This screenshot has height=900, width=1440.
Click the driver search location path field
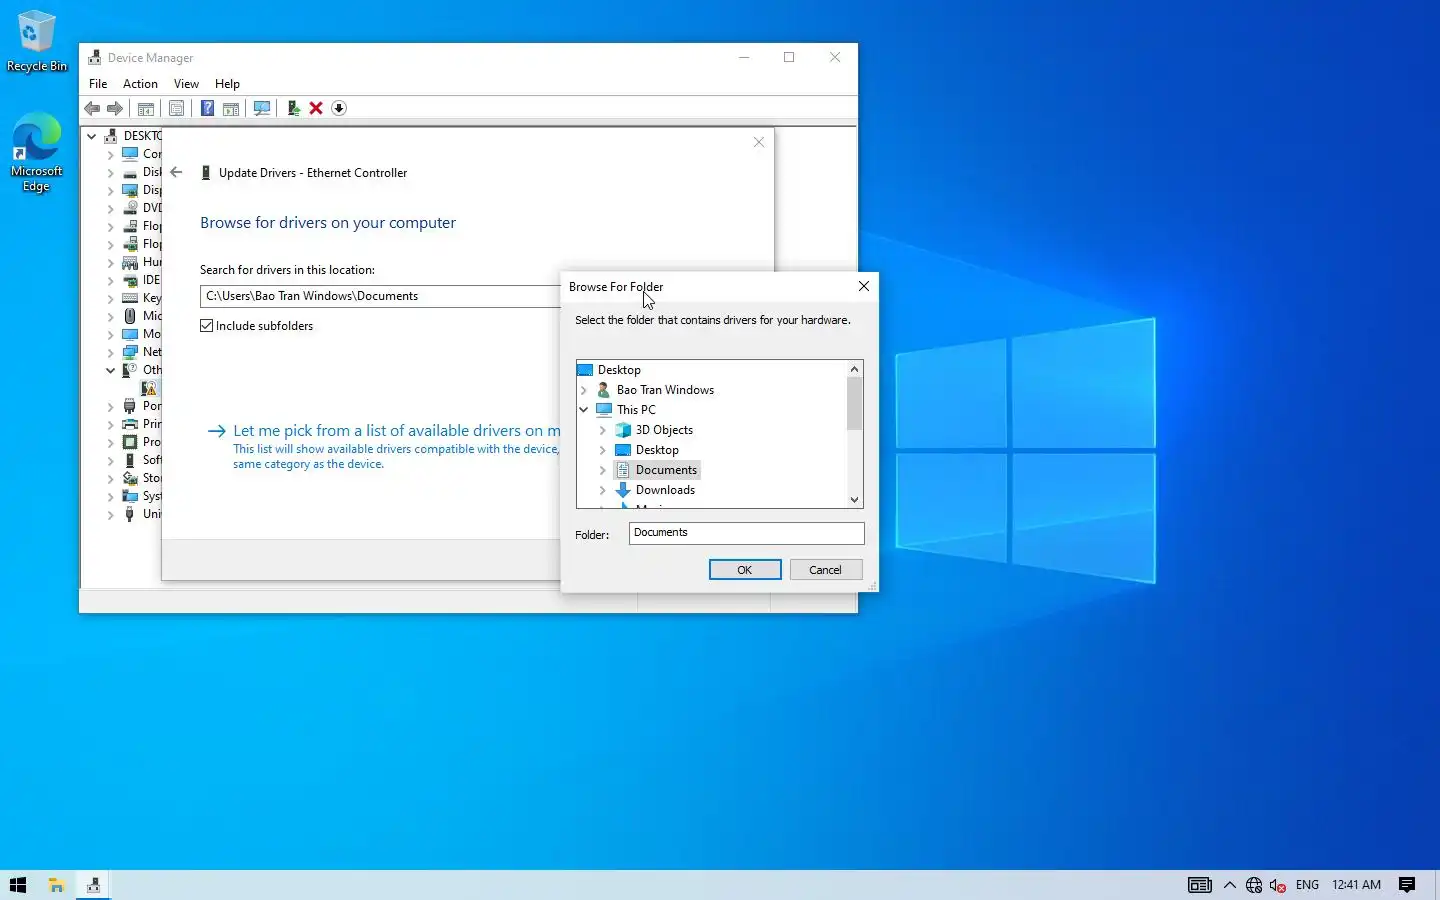(381, 296)
